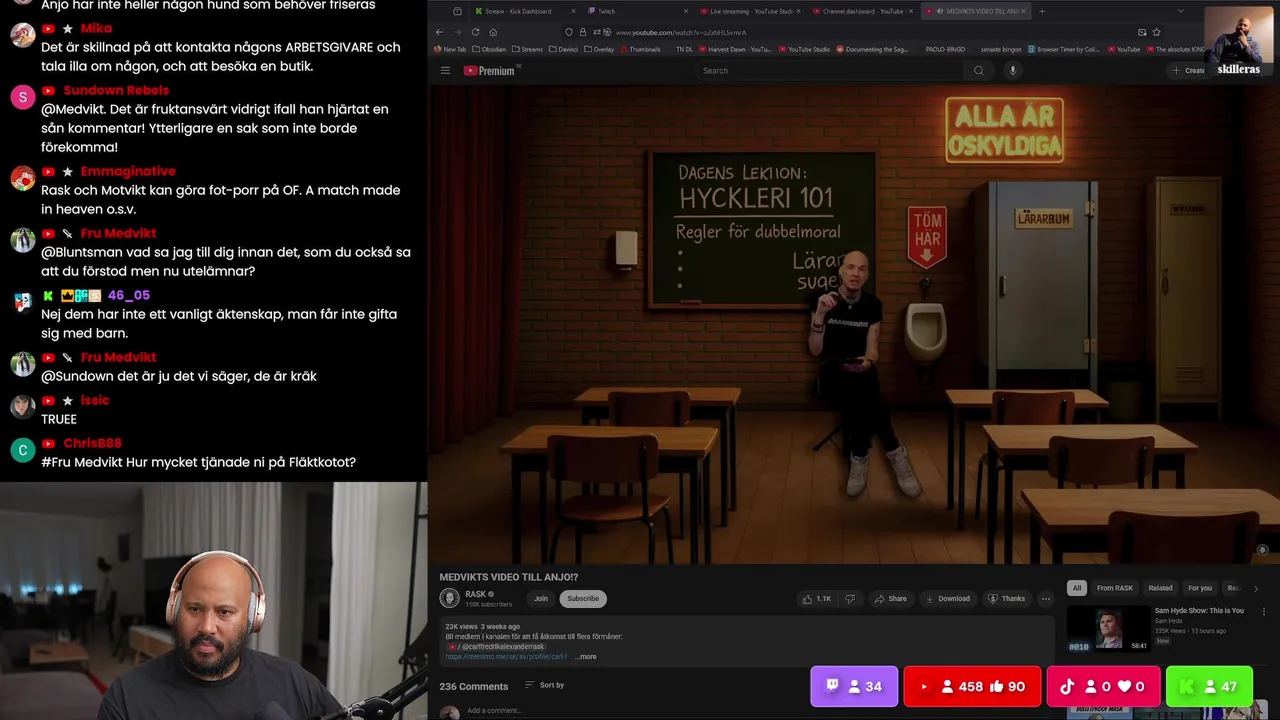Click the TikTok viewer count widget
Image resolution: width=1280 pixels, height=720 pixels.
[x=1103, y=686]
